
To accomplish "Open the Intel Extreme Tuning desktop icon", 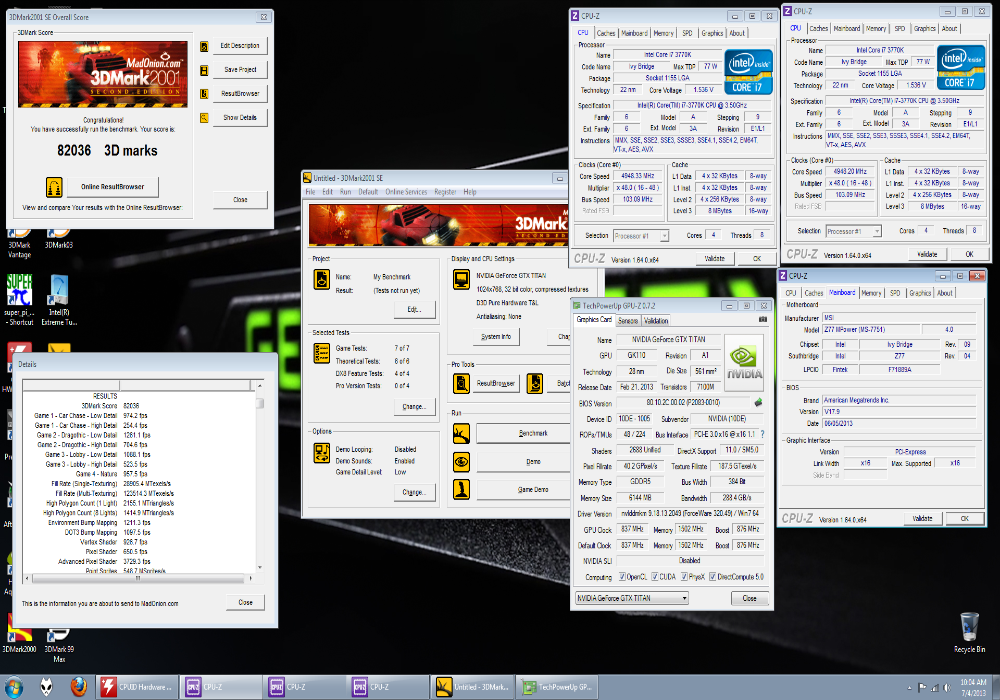I will tap(59, 300).
